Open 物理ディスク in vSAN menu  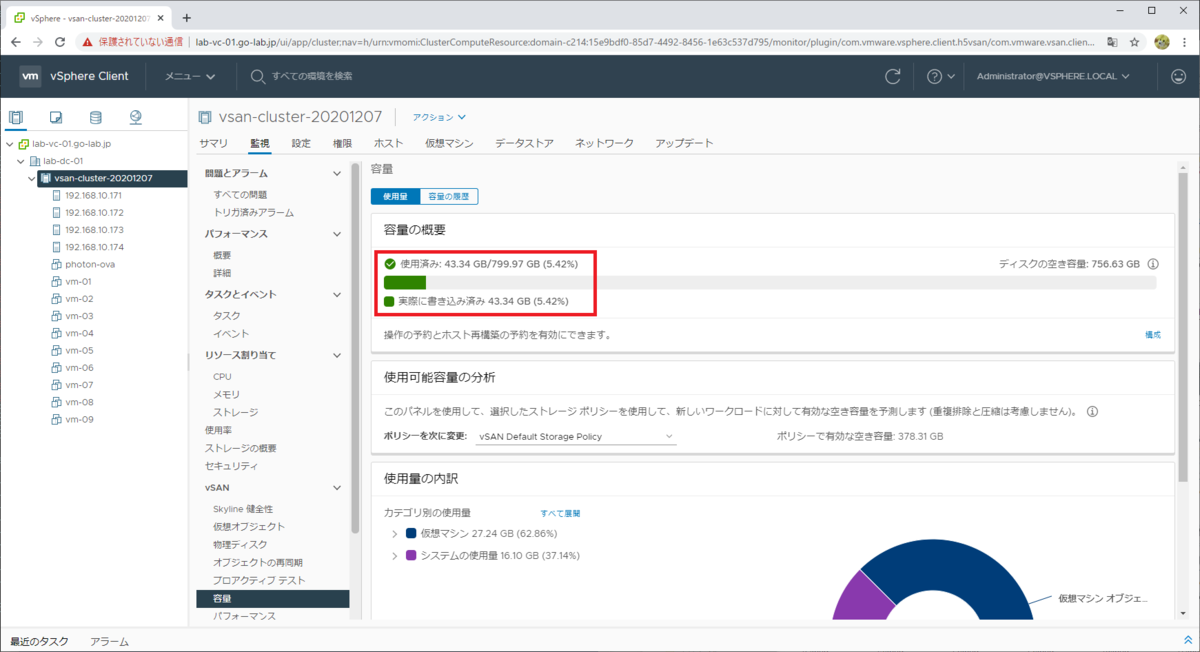[x=240, y=545]
